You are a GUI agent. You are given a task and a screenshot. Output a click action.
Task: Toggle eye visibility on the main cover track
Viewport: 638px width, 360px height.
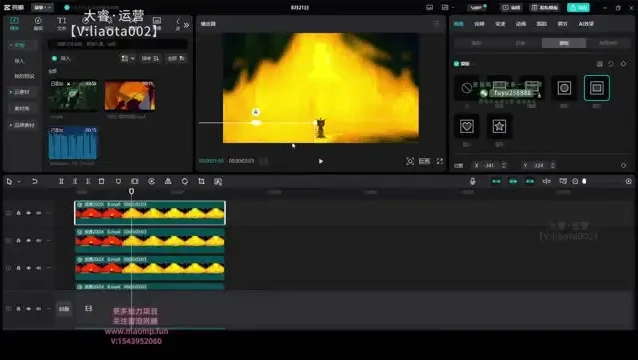[x=28, y=309]
